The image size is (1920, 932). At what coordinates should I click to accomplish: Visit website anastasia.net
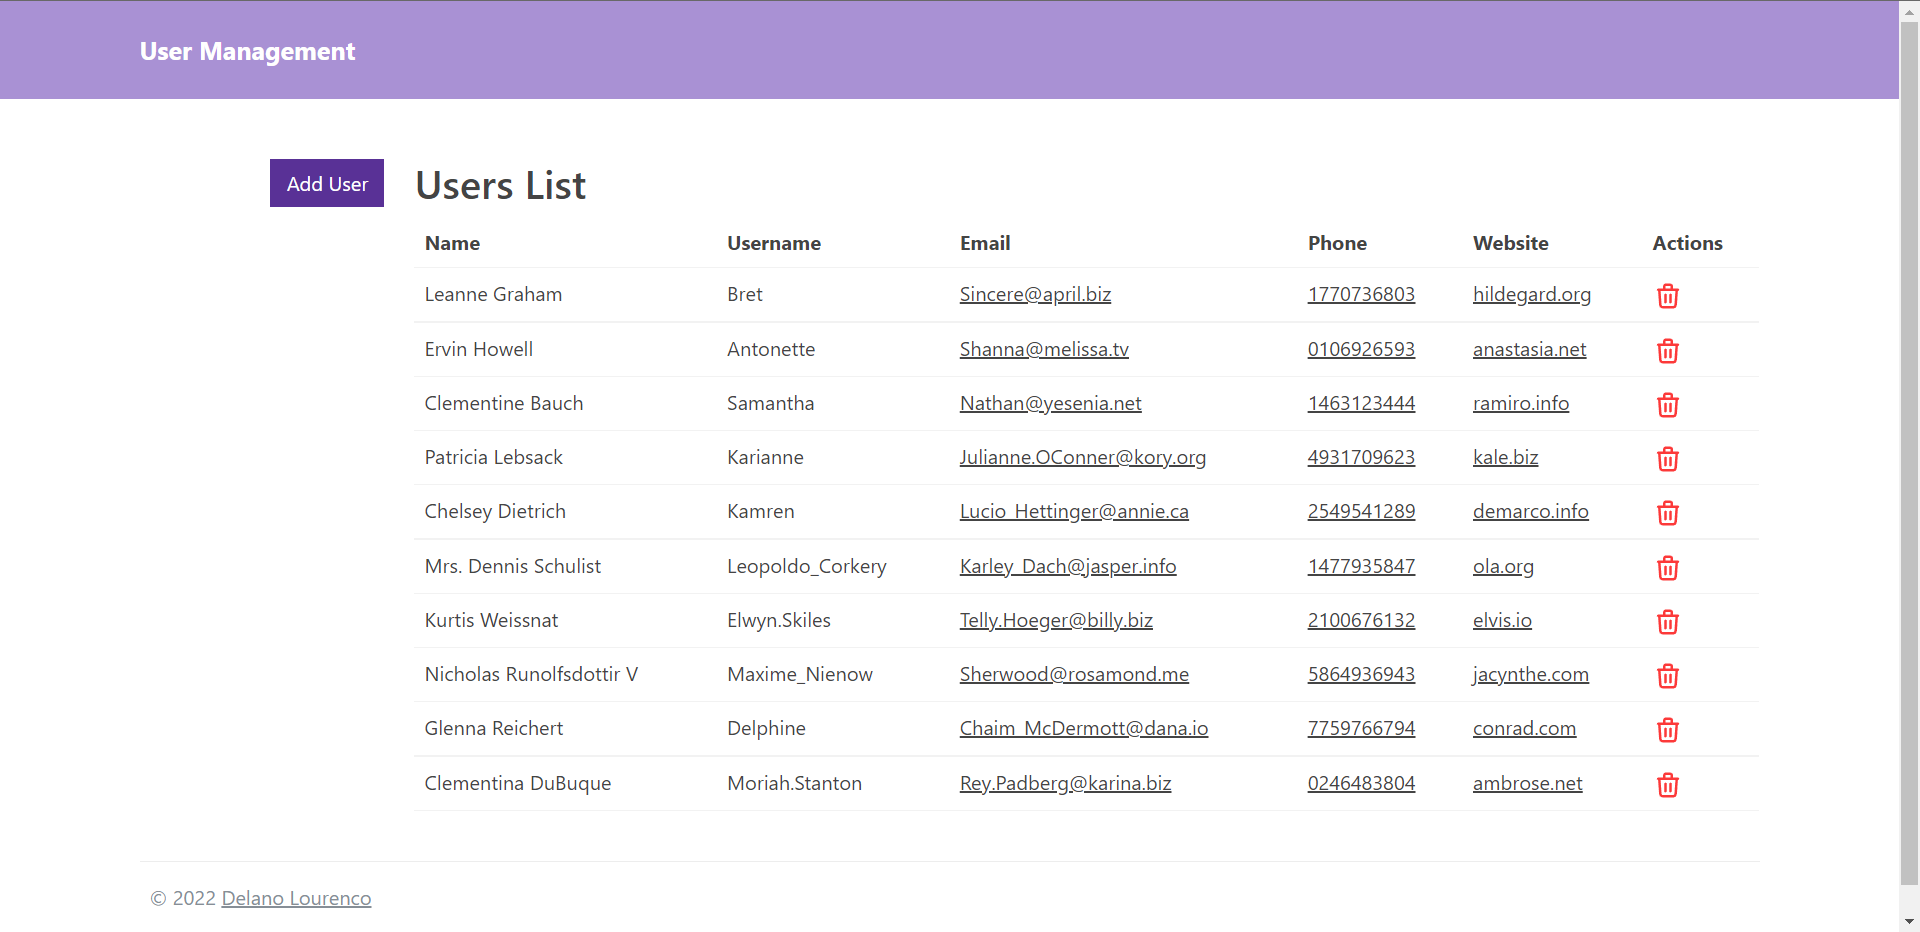(x=1529, y=349)
